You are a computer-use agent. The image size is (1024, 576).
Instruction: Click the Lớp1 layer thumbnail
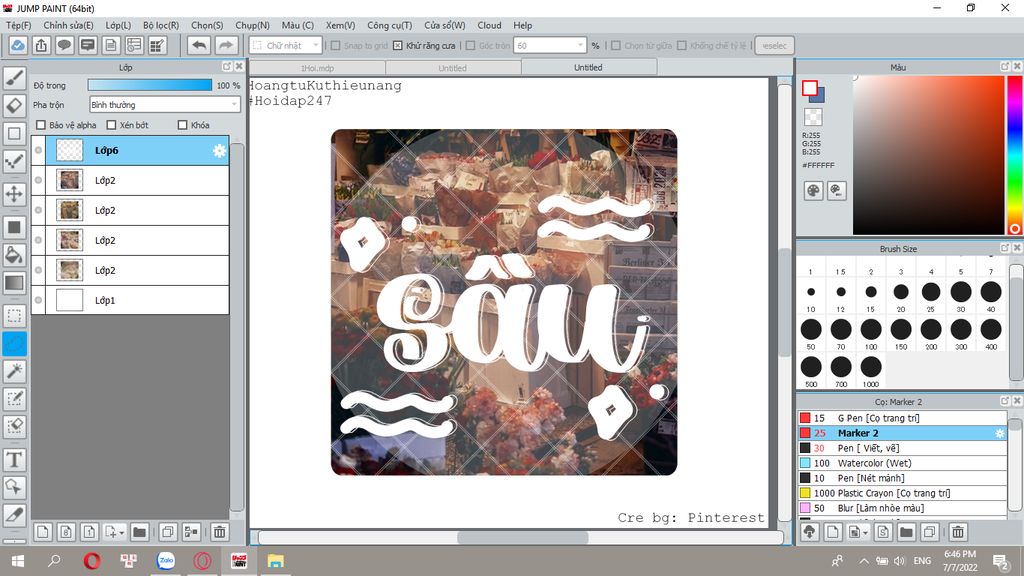[x=69, y=300]
